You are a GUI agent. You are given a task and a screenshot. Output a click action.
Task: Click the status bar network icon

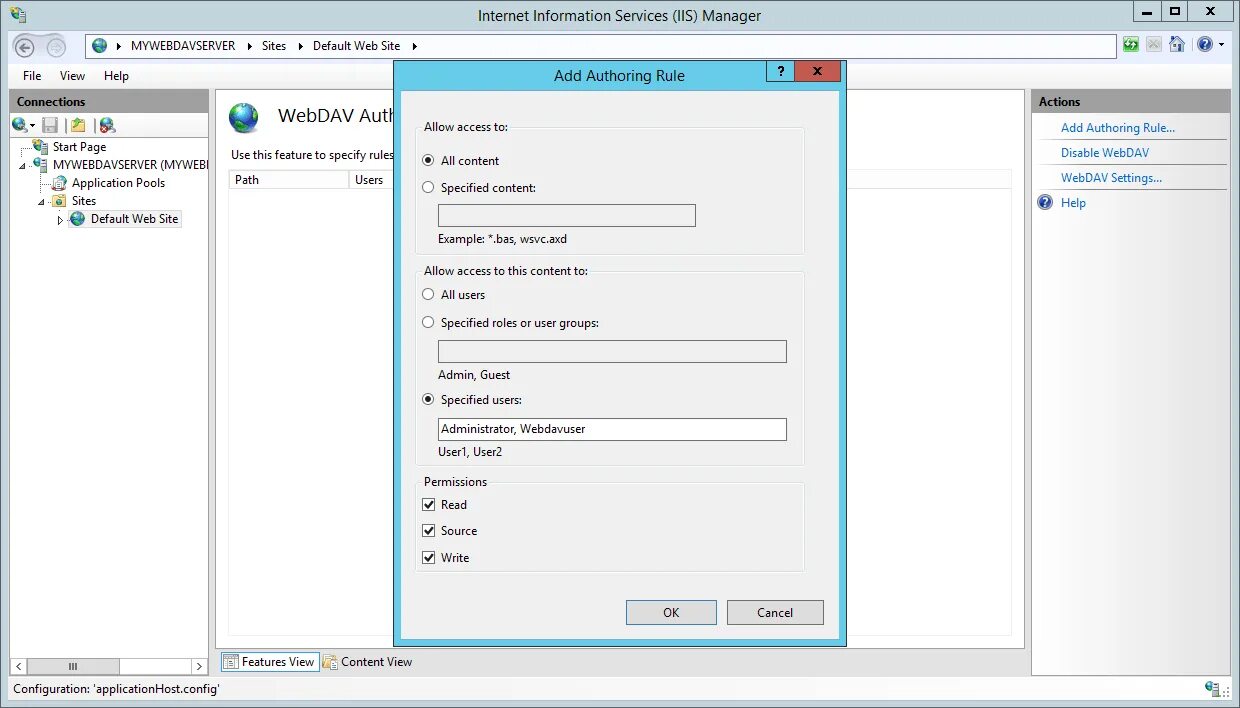1213,688
